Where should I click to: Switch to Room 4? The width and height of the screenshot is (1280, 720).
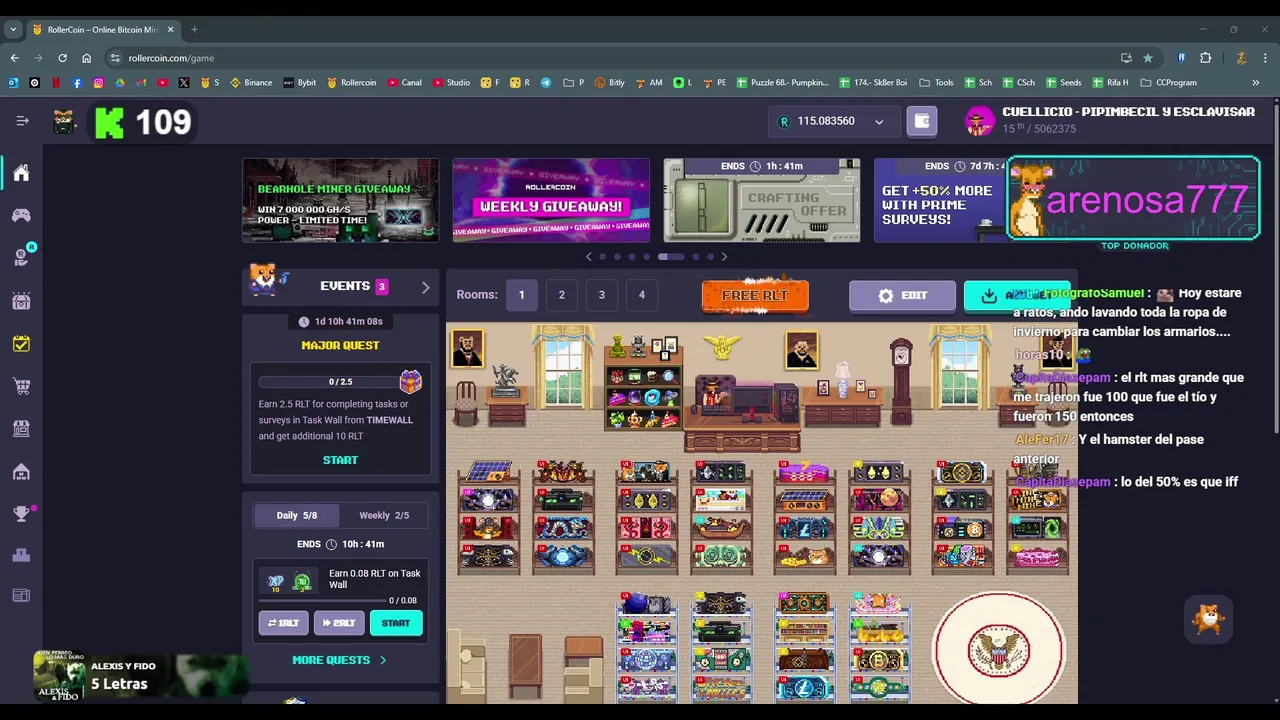click(x=641, y=295)
